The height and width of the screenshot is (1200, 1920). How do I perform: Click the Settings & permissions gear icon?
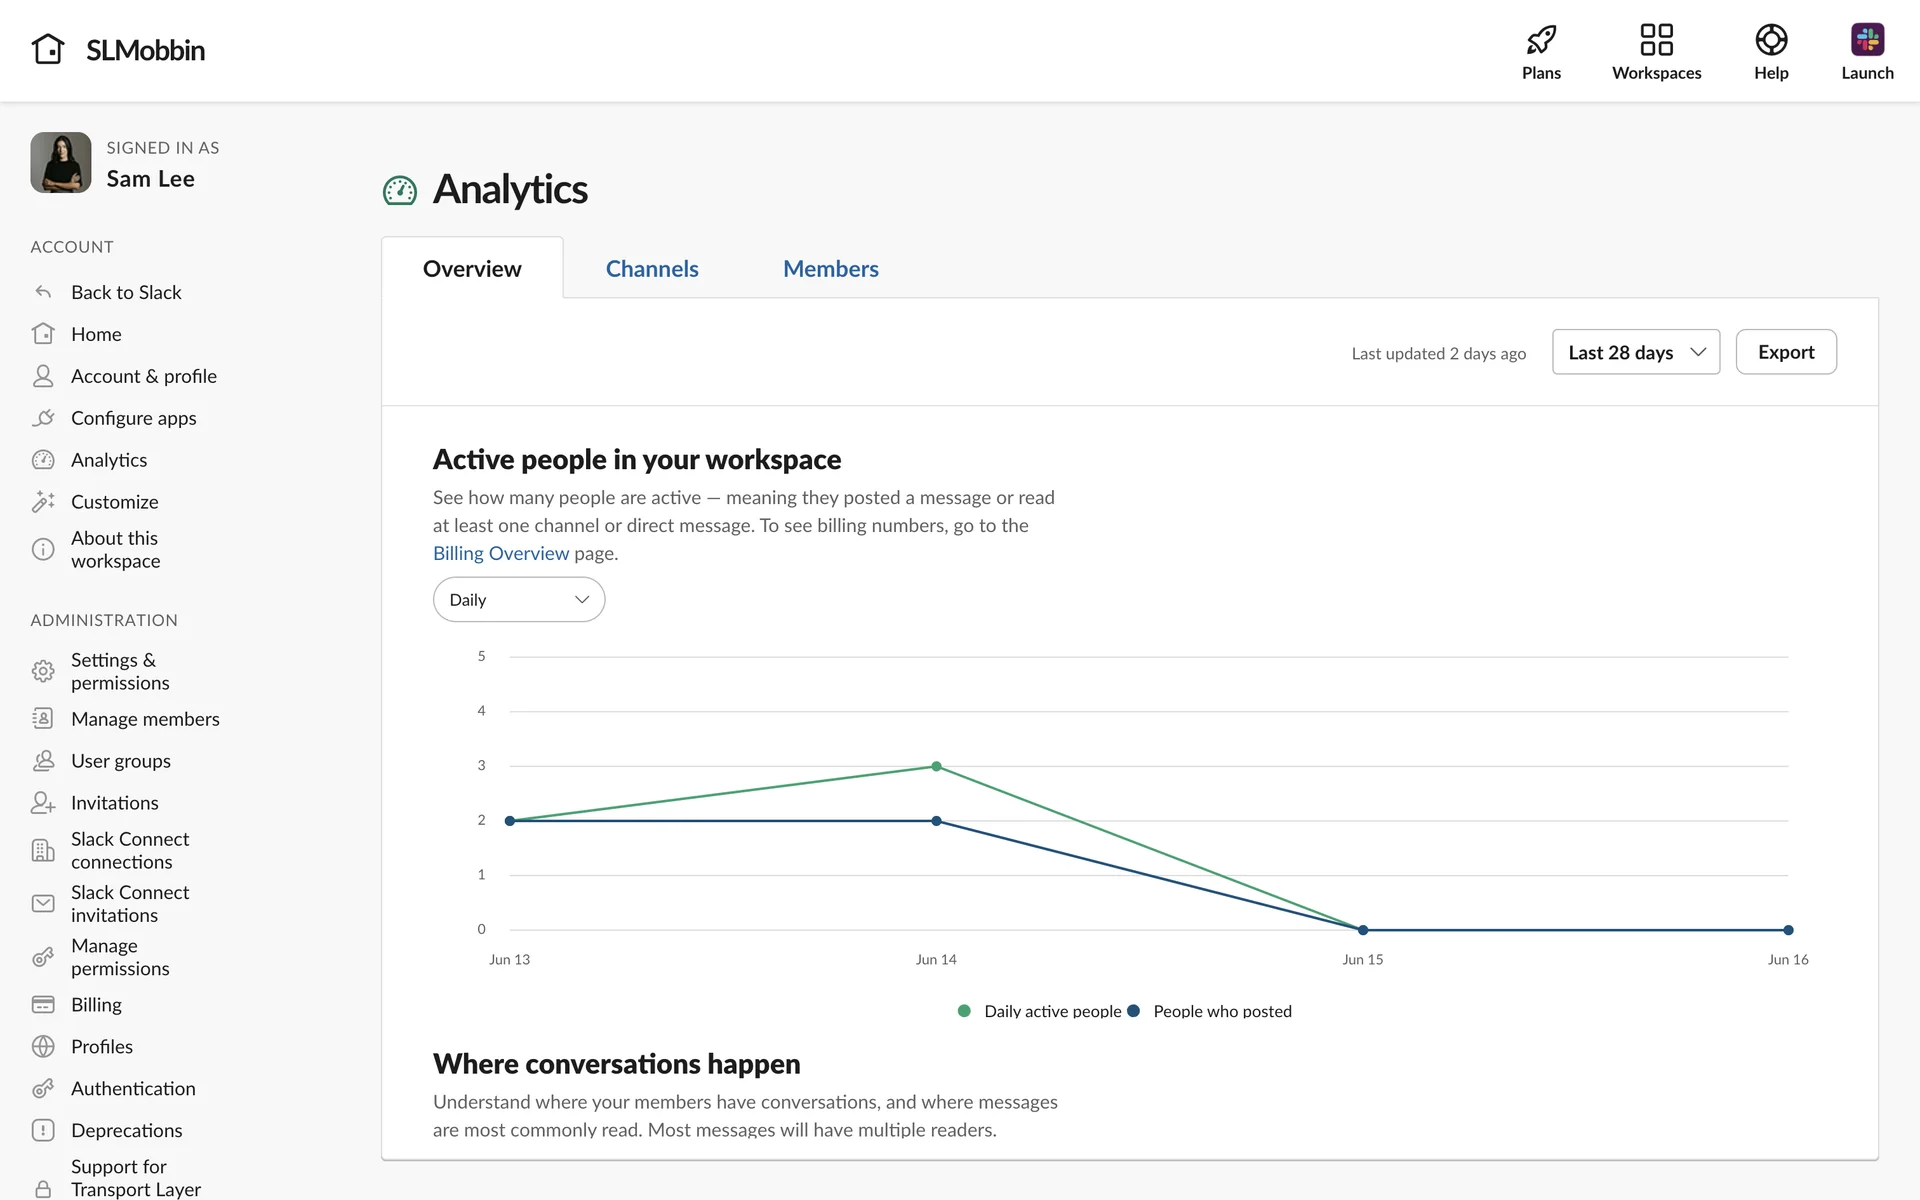[x=43, y=671]
